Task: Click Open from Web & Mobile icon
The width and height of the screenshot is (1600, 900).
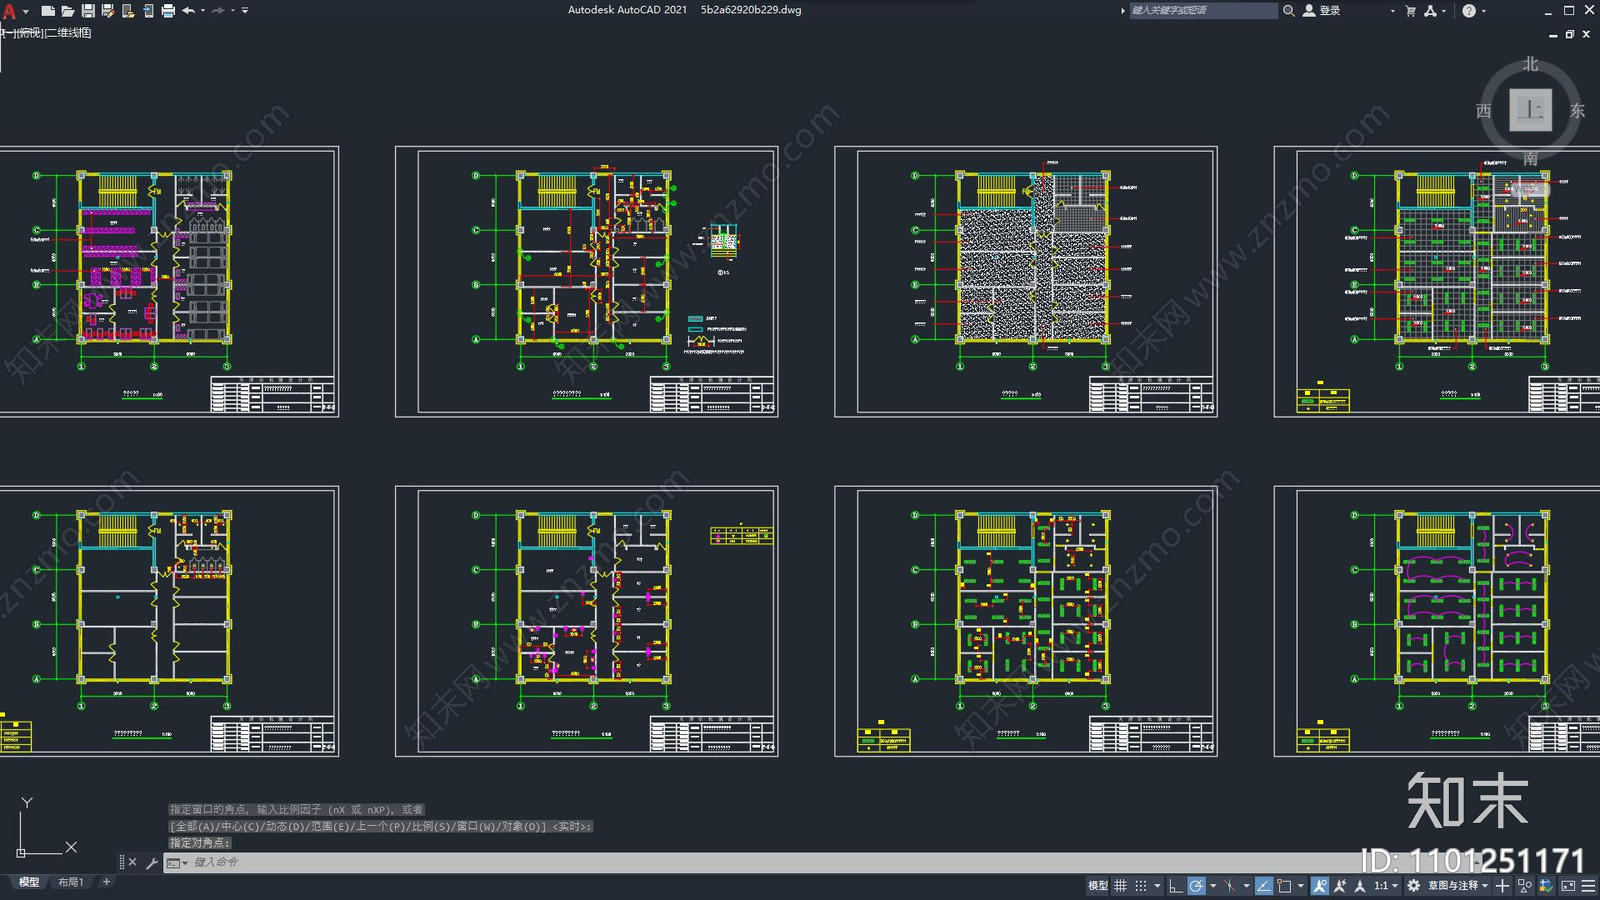Action: pos(128,11)
